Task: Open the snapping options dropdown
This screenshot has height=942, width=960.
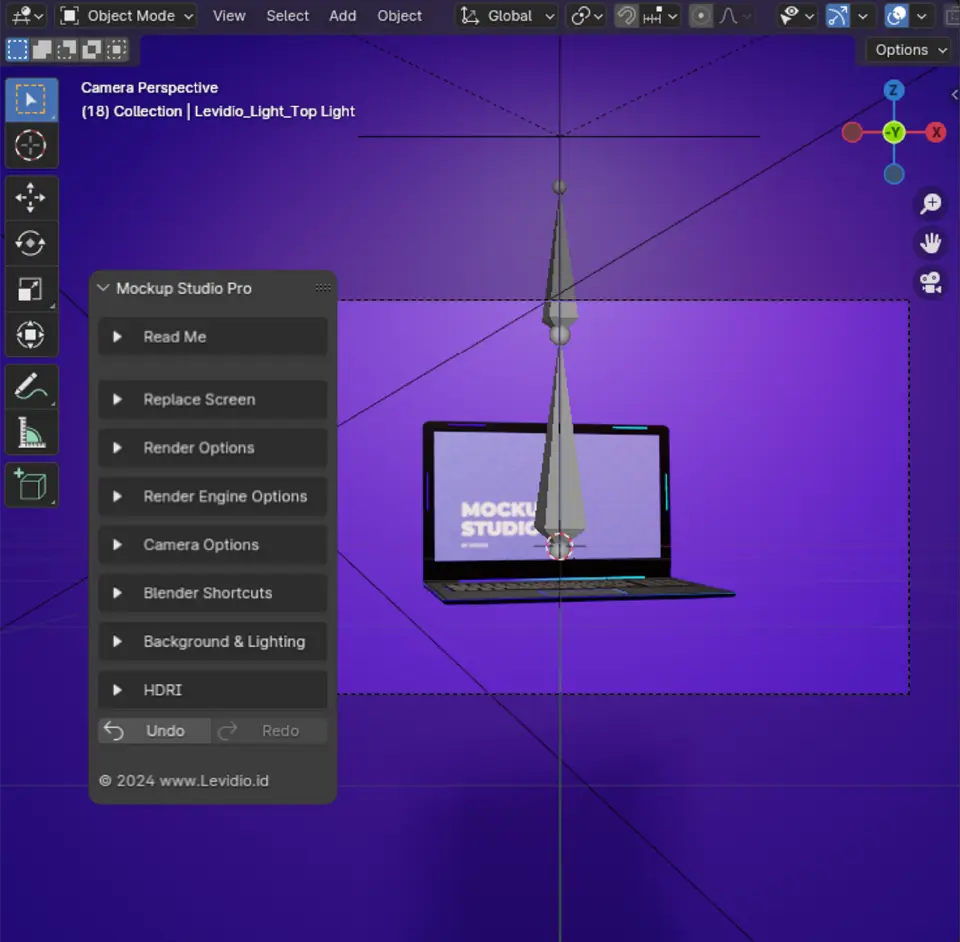Action: pyautogui.click(x=660, y=16)
